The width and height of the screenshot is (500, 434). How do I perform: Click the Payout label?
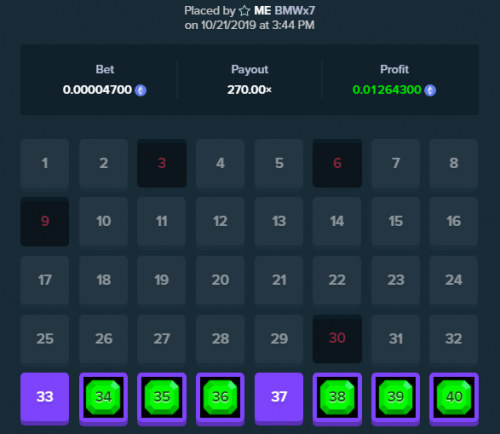[250, 69]
